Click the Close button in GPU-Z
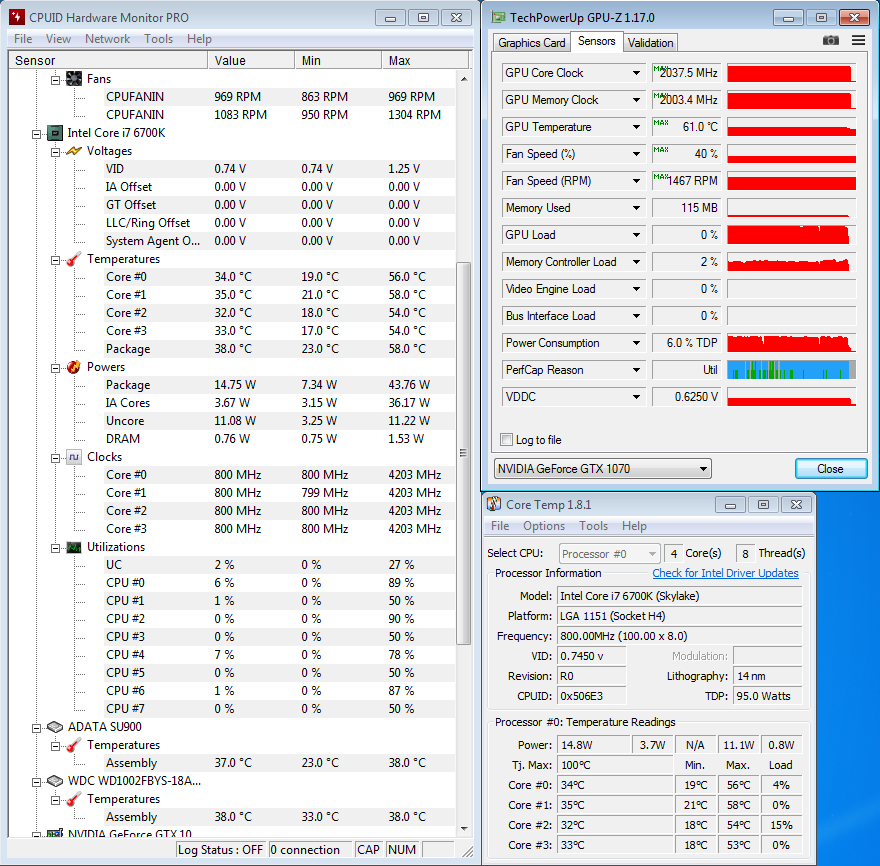Viewport: 880px width, 866px height. tap(831, 469)
